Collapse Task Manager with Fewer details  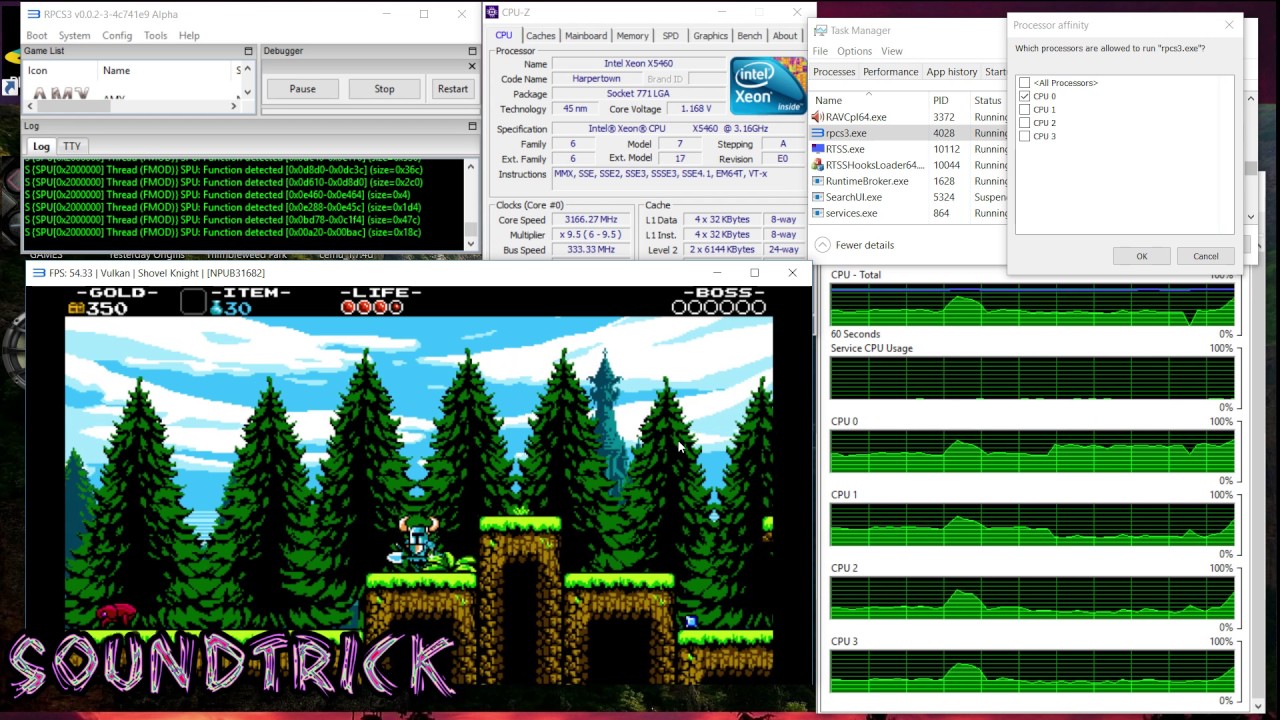854,245
